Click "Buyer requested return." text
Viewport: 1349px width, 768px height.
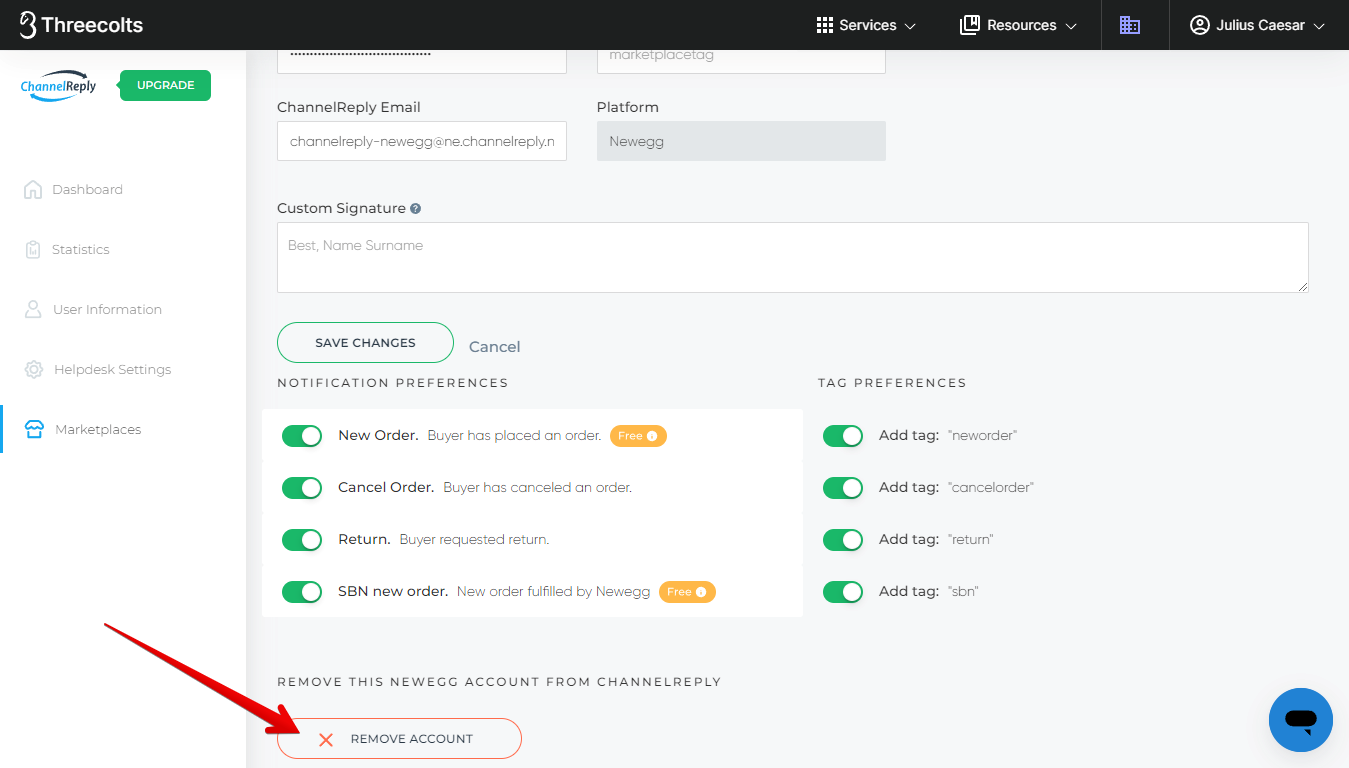click(x=474, y=540)
